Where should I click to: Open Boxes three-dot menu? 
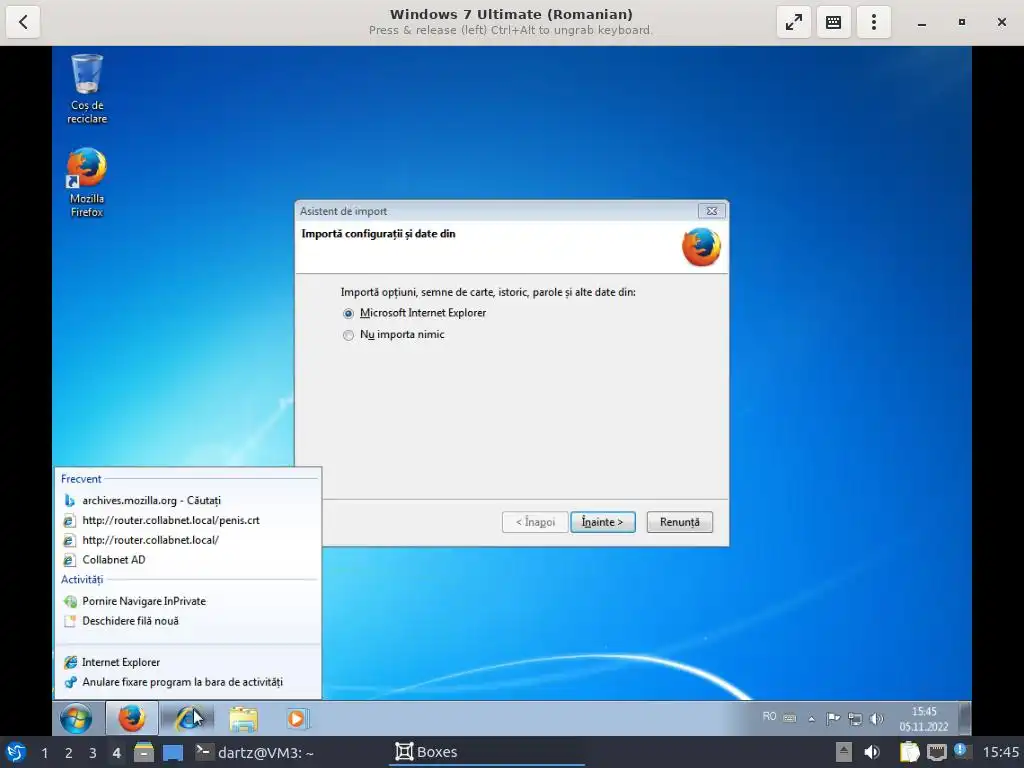[x=873, y=22]
